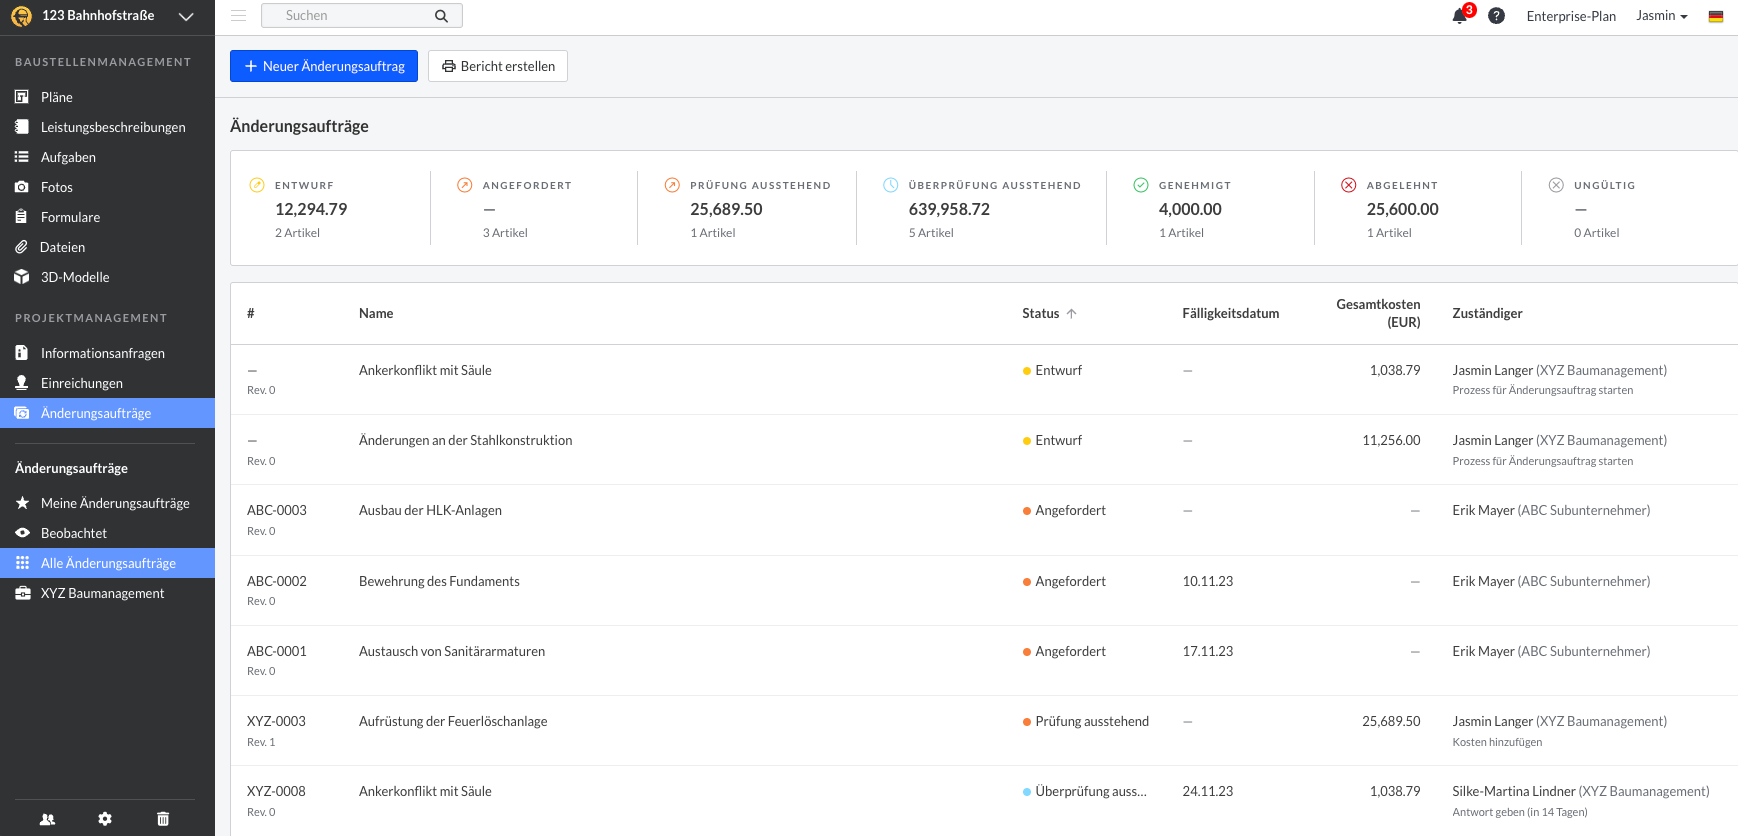Open team members icon at sidebar bottom
The height and width of the screenshot is (836, 1738).
click(47, 819)
